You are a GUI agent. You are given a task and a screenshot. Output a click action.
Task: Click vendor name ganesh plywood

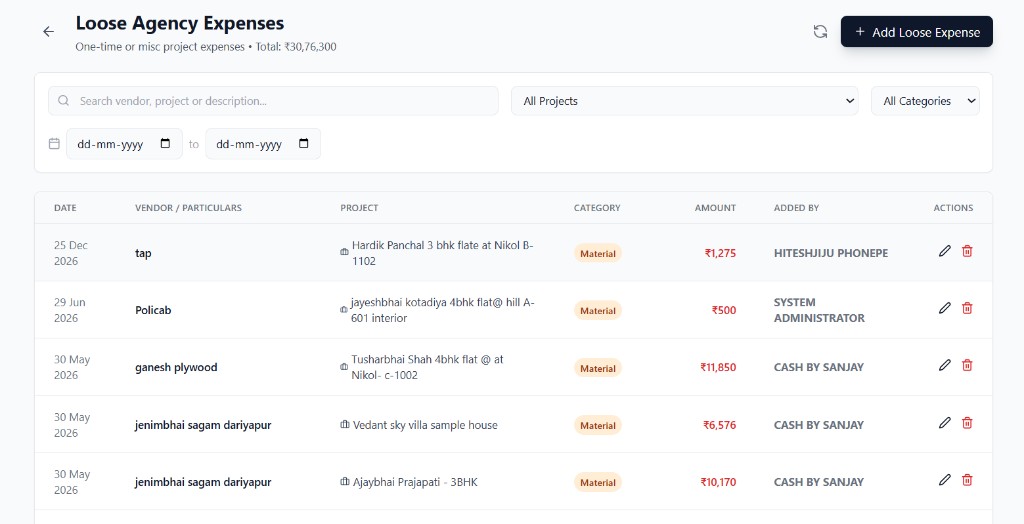tap(176, 367)
